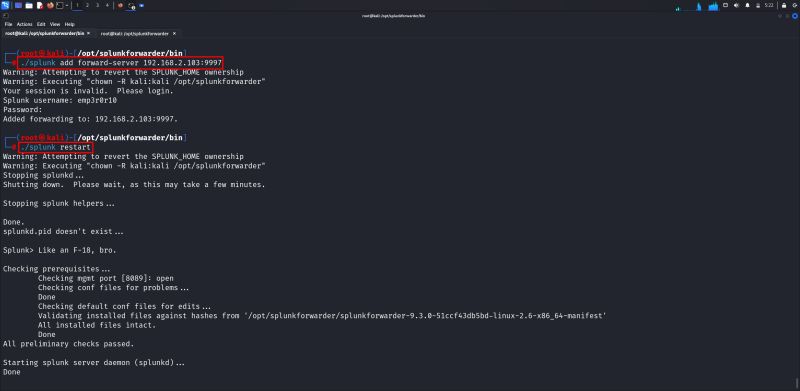Open the notifications bell icon

coord(747,5)
